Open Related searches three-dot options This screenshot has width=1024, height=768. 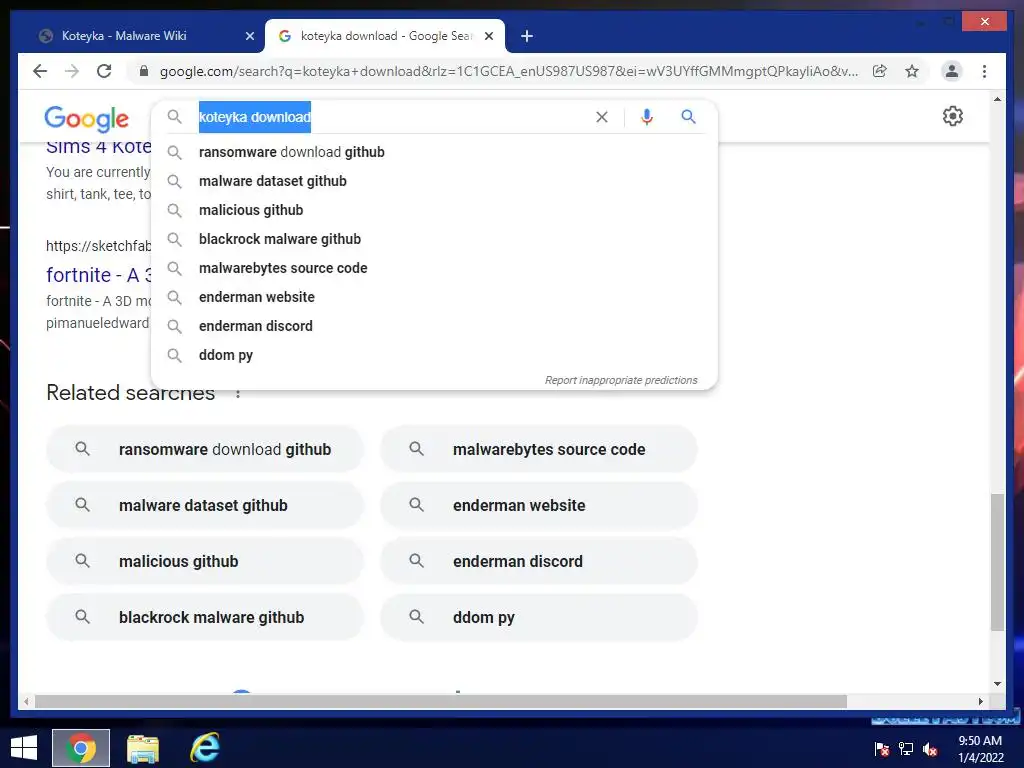[238, 394]
